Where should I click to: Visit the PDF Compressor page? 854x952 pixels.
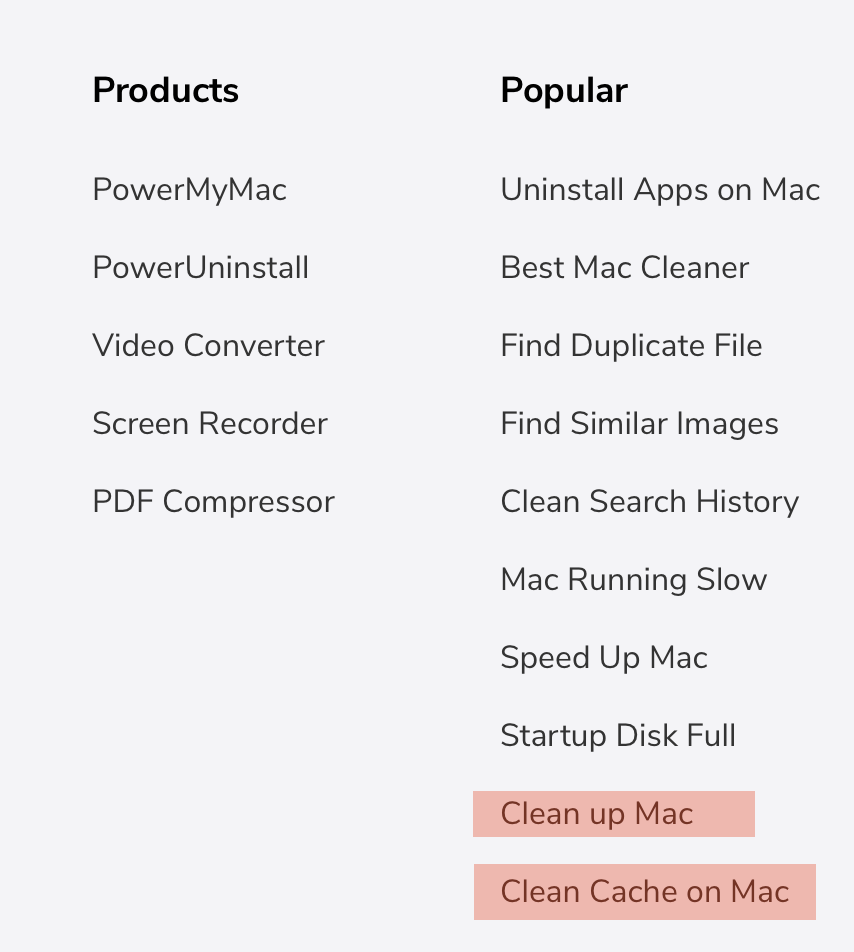213,502
